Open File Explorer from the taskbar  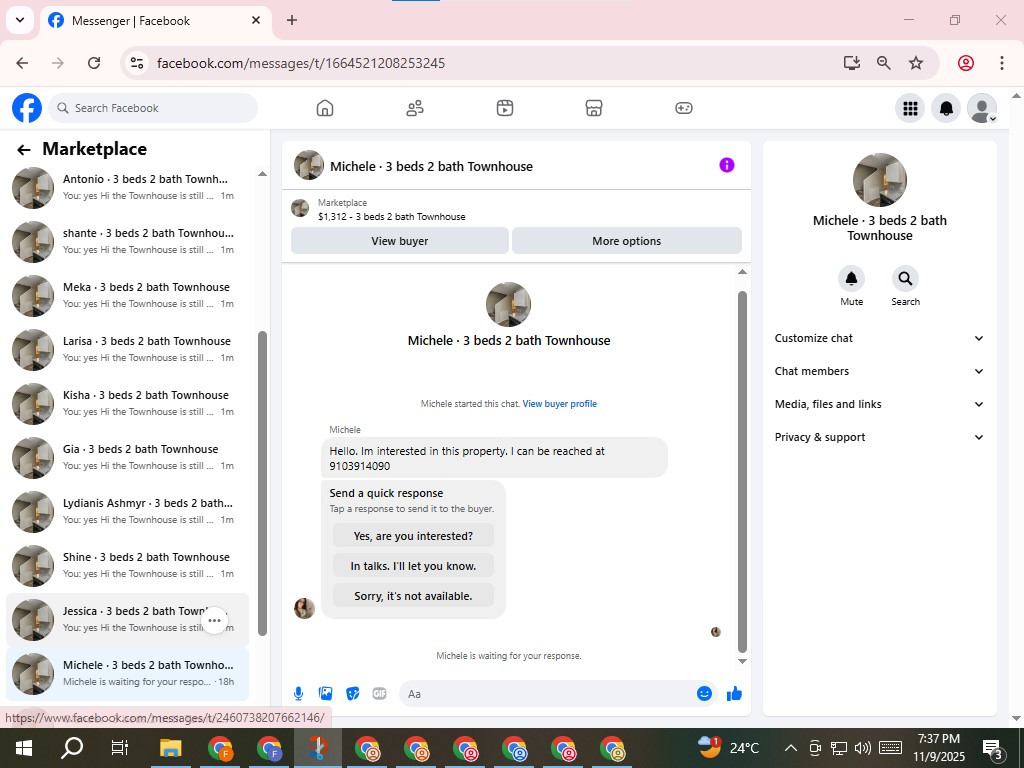point(170,748)
